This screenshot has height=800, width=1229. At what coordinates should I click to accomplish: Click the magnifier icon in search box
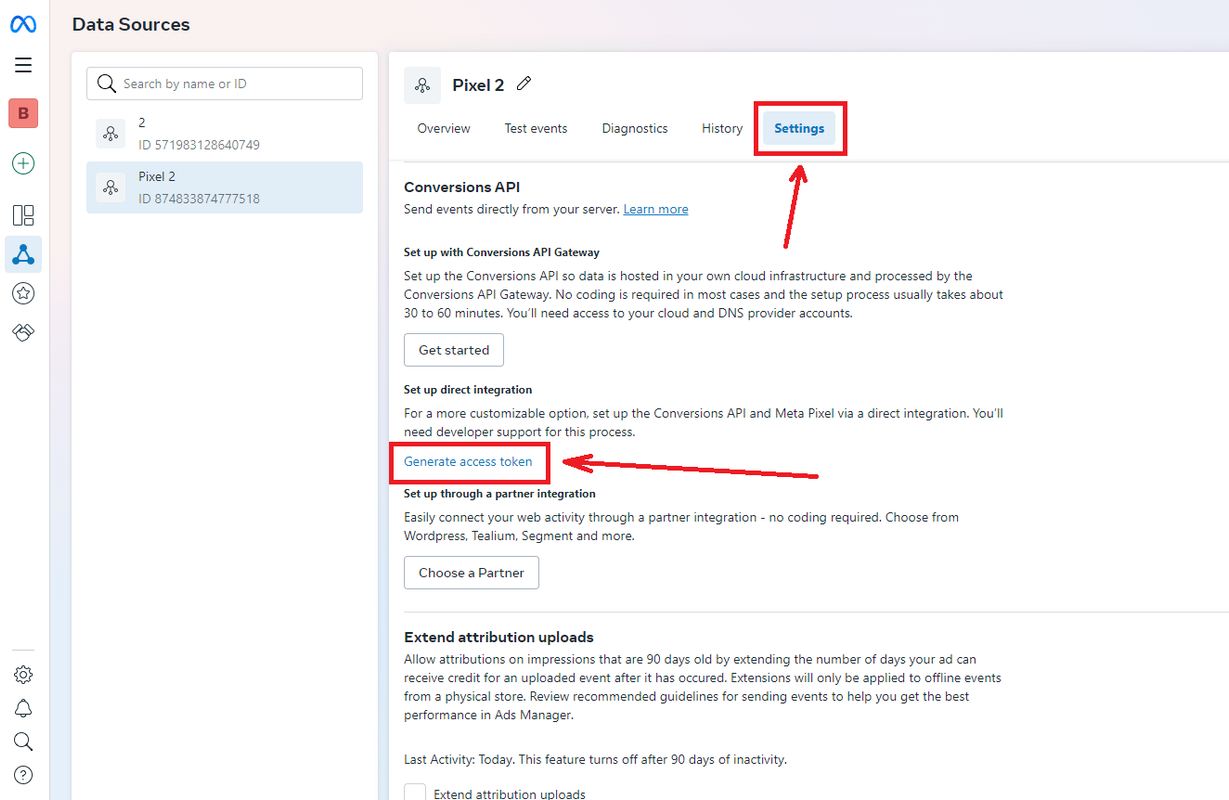click(106, 84)
